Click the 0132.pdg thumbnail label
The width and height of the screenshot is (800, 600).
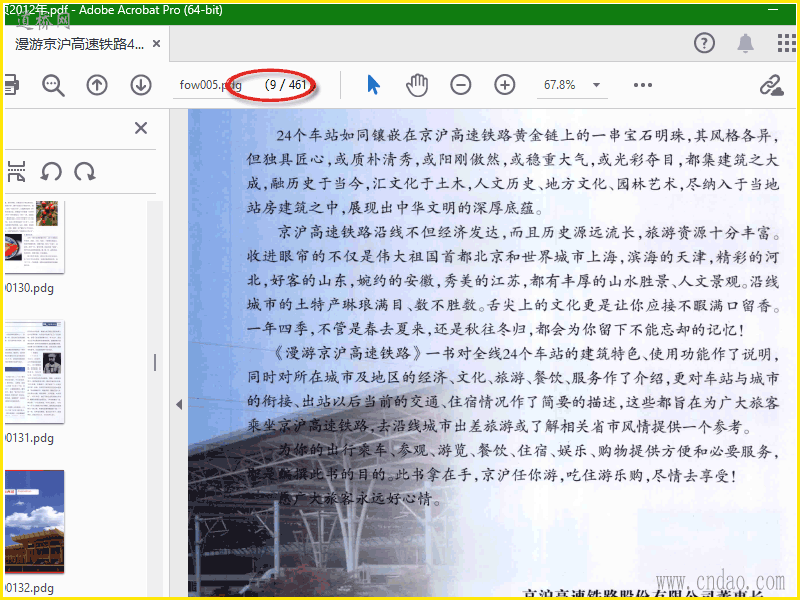click(30, 588)
